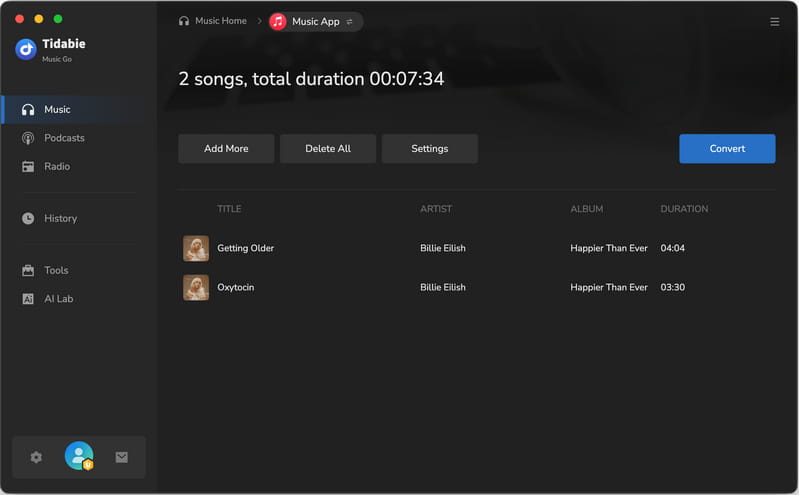
Task: Click the Tools toolbox icon
Action: [x=28, y=270]
